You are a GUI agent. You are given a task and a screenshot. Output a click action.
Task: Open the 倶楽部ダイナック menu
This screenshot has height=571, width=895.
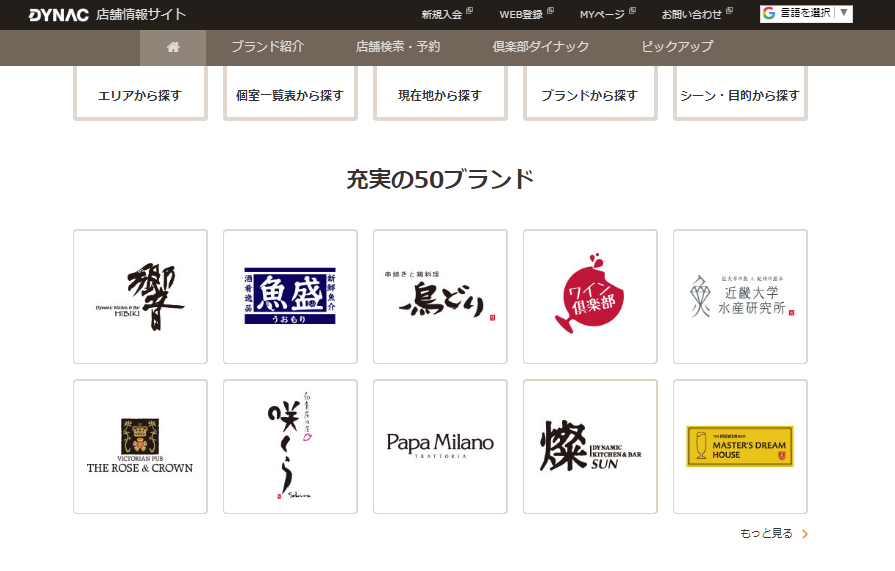pos(540,47)
